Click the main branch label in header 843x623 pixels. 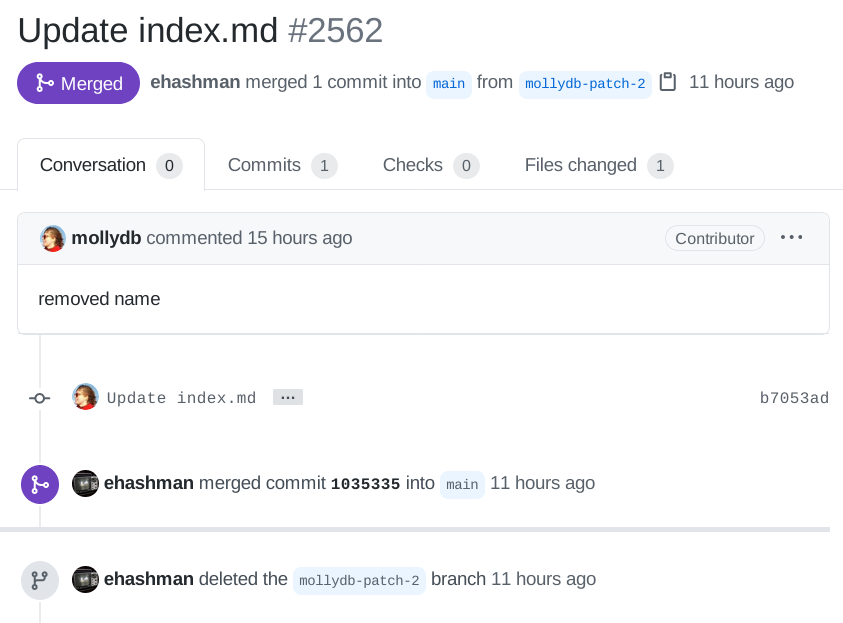click(x=449, y=84)
